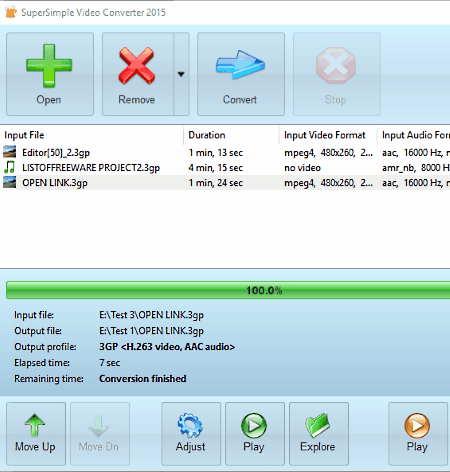
Task: Click the 'Conversion finished' status text
Action: (143, 379)
